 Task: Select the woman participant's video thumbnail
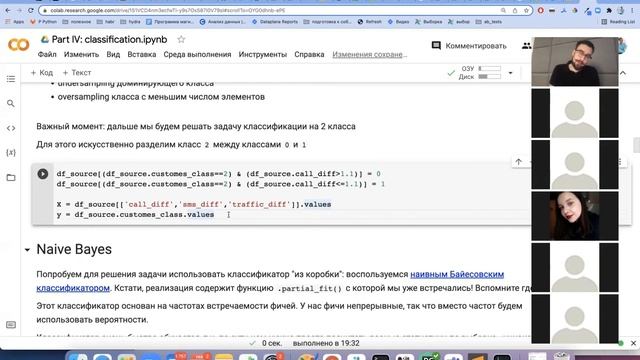pyautogui.click(x=575, y=216)
